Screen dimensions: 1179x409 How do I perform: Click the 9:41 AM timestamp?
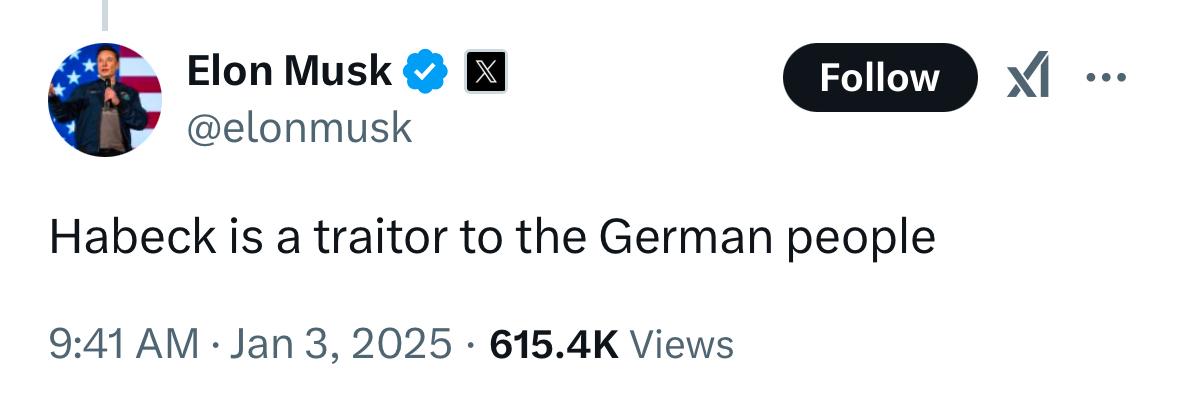pyautogui.click(x=123, y=344)
